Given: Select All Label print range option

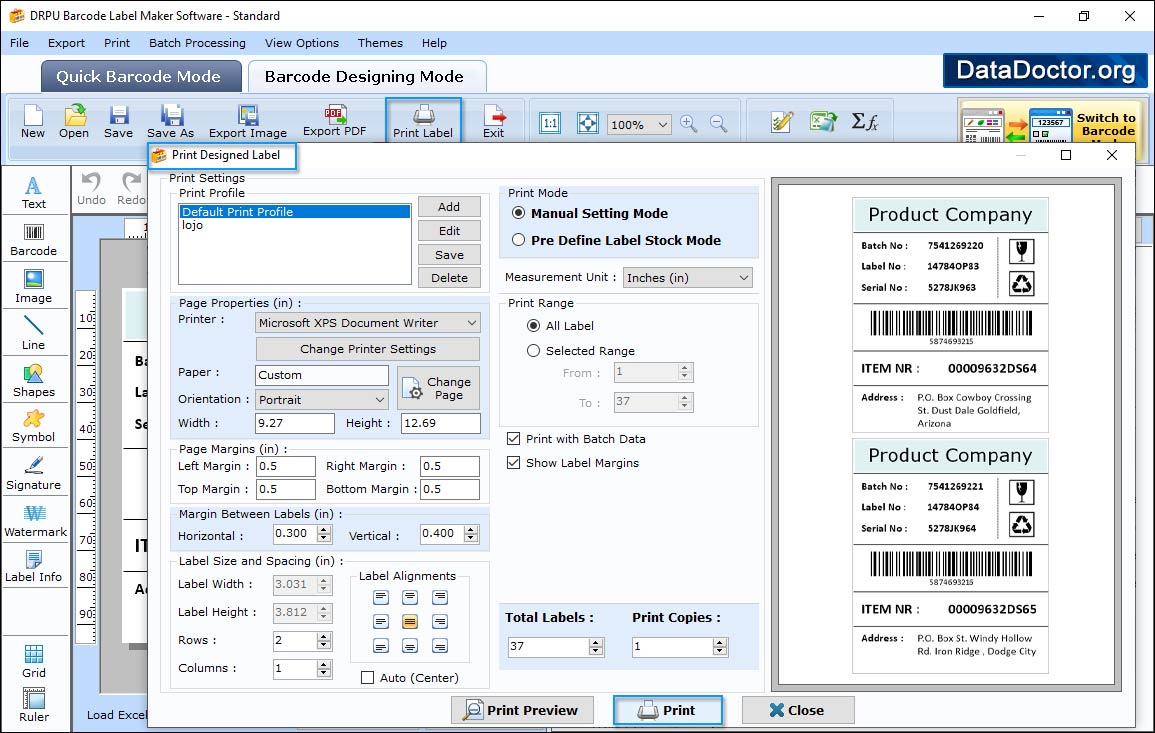Looking at the screenshot, I should point(533,326).
